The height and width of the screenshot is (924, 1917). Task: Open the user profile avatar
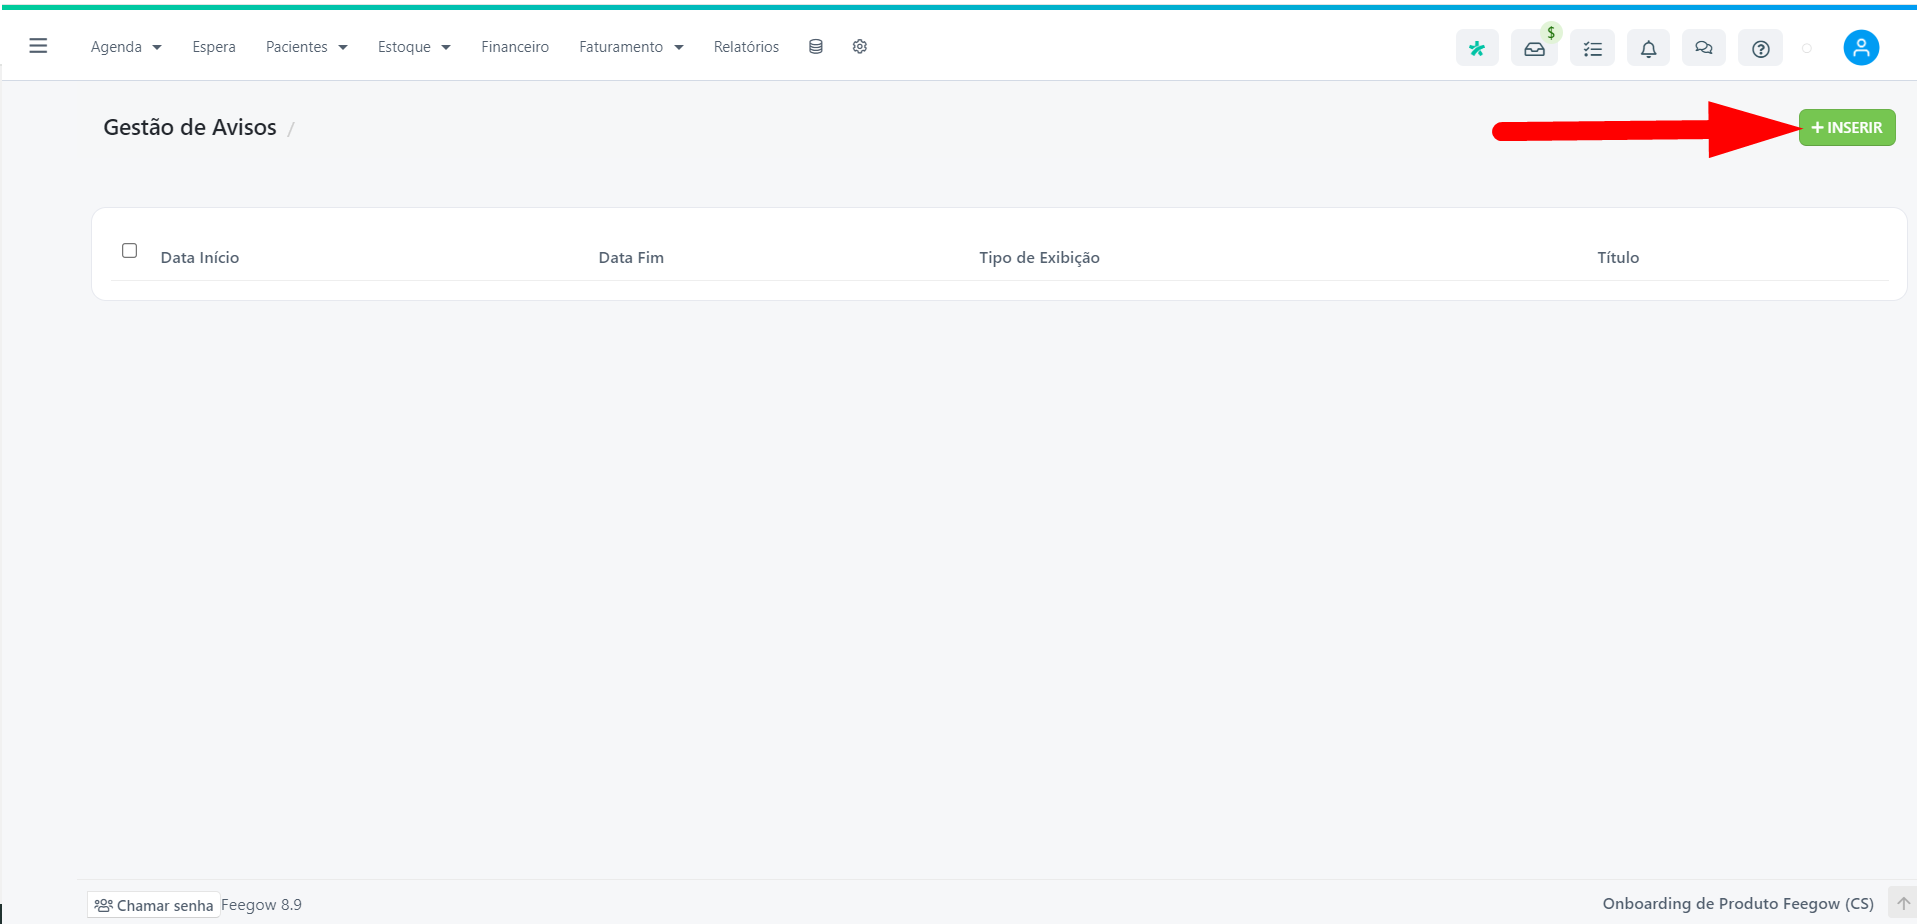pyautogui.click(x=1861, y=48)
